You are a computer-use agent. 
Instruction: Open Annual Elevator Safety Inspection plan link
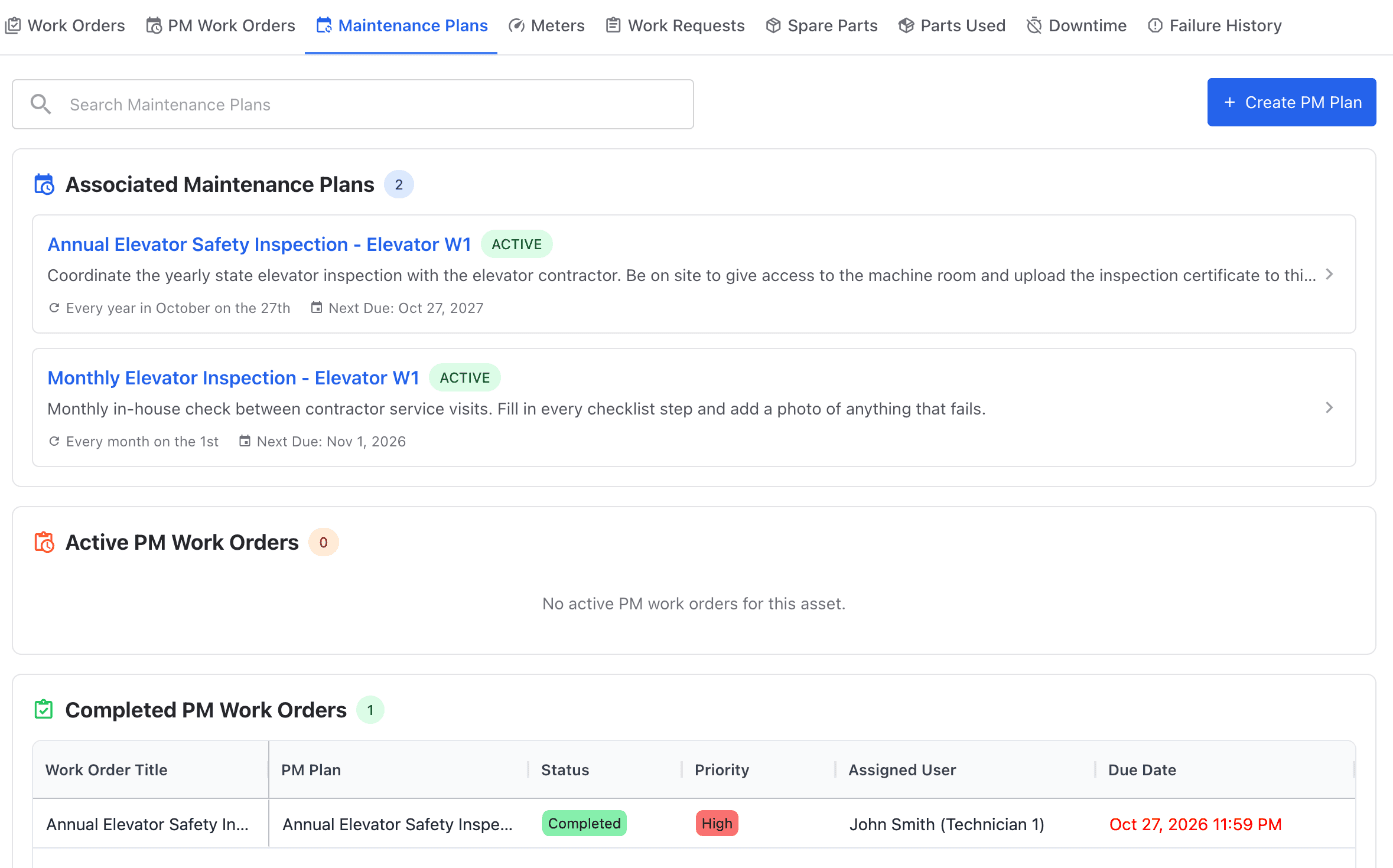[259, 244]
